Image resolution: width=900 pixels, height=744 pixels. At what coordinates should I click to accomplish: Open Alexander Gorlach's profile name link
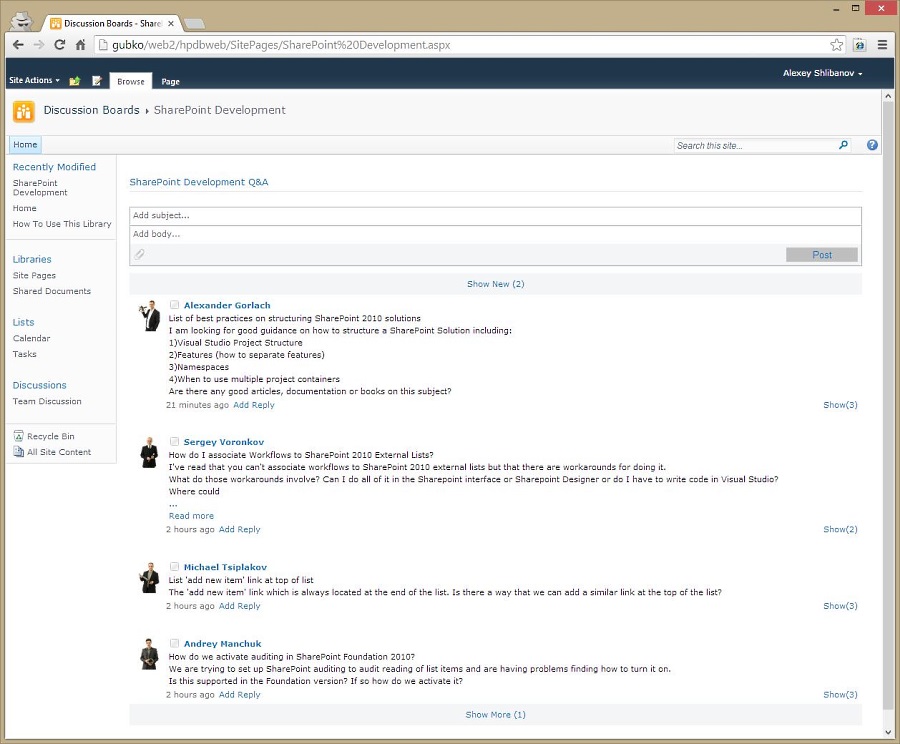pyautogui.click(x=227, y=305)
